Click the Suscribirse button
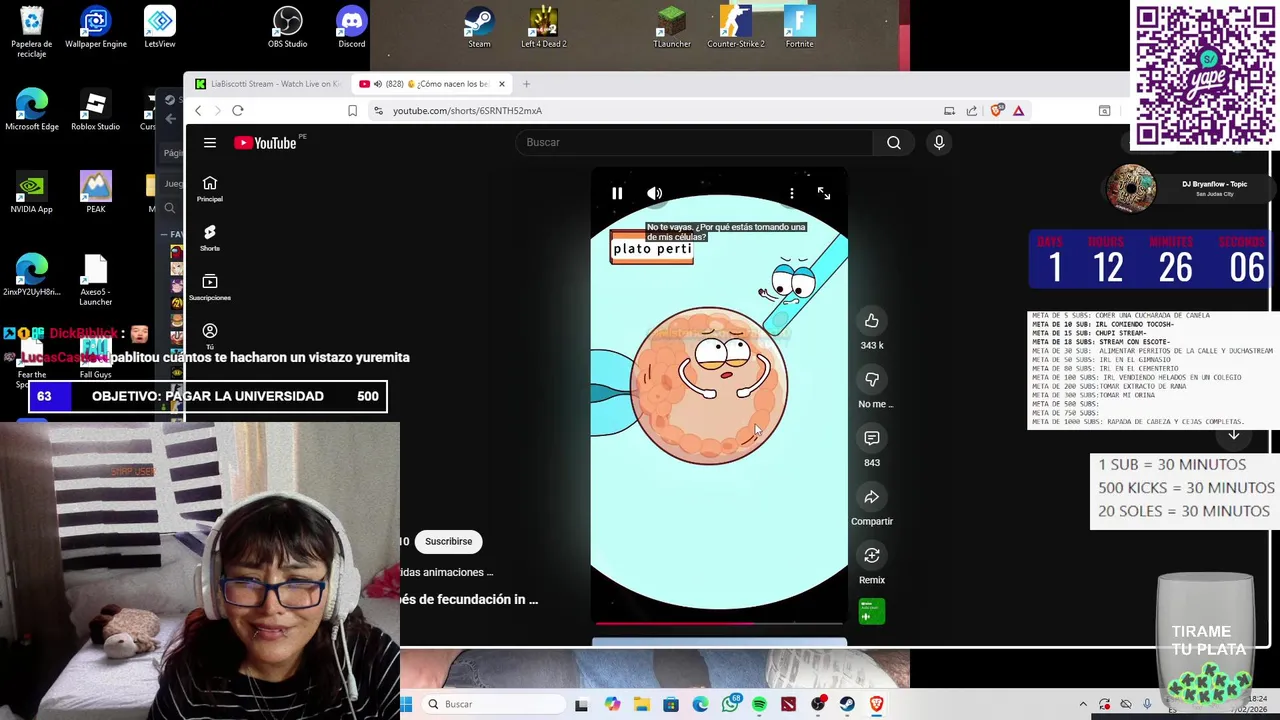Screen dimensions: 1280x720 click(x=448, y=541)
